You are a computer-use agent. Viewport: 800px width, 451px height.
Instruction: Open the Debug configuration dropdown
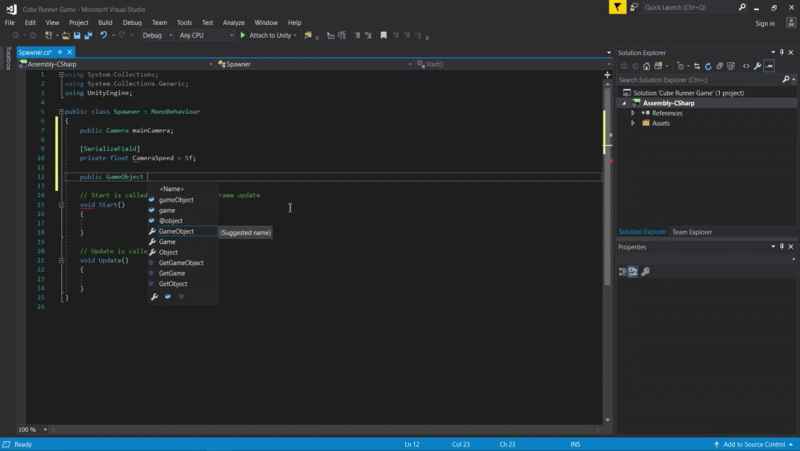tap(157, 35)
